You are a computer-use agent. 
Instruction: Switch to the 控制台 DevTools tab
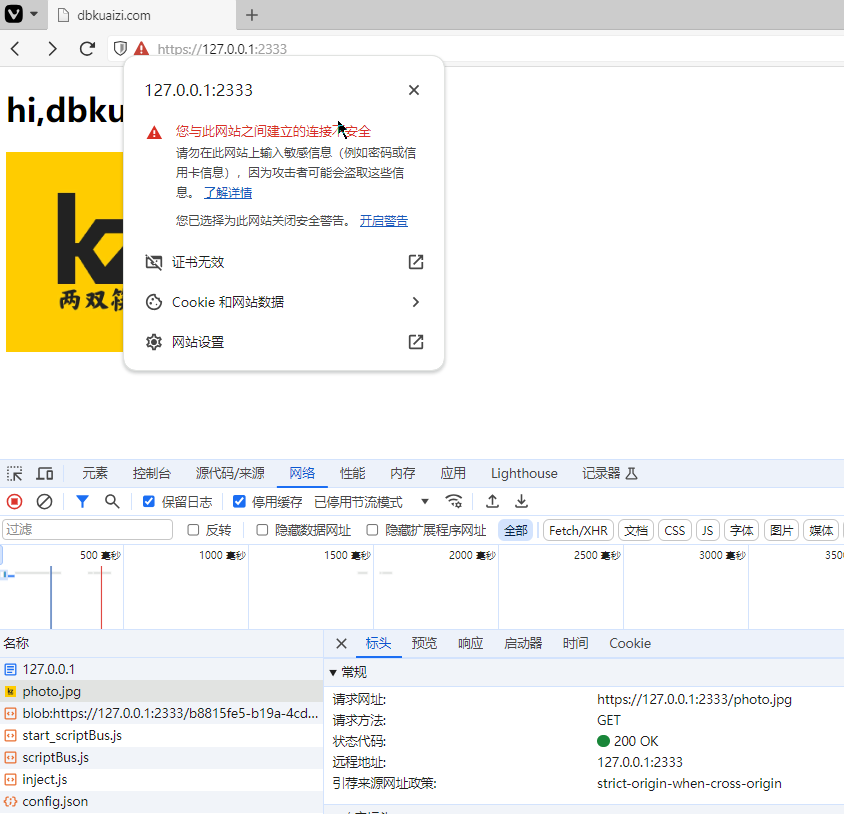(x=151, y=472)
